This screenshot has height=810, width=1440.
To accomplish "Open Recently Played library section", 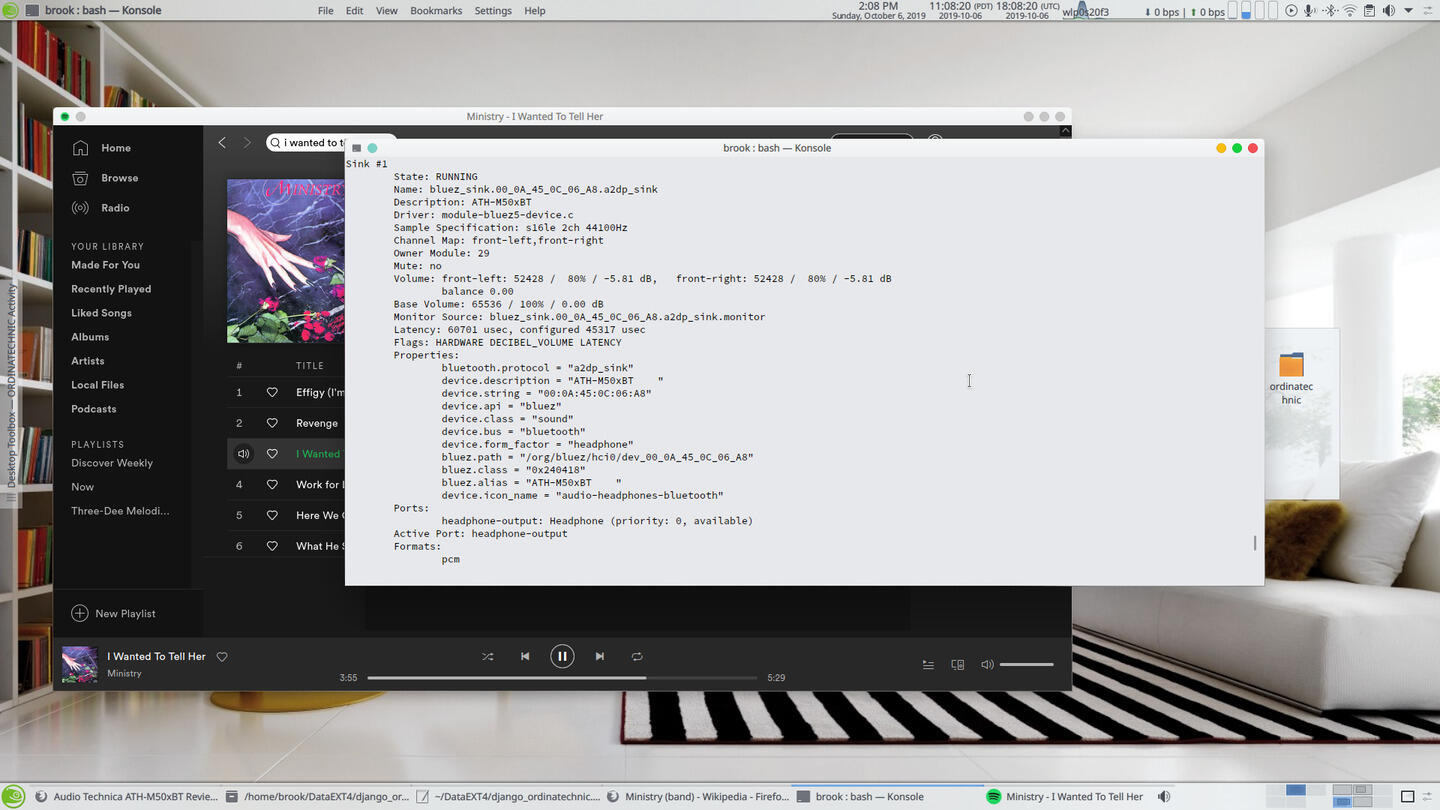I will click(111, 289).
